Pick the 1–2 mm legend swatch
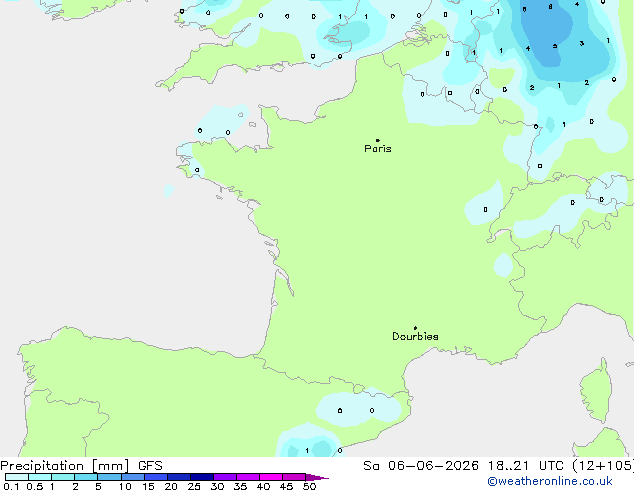 (x=63, y=477)
